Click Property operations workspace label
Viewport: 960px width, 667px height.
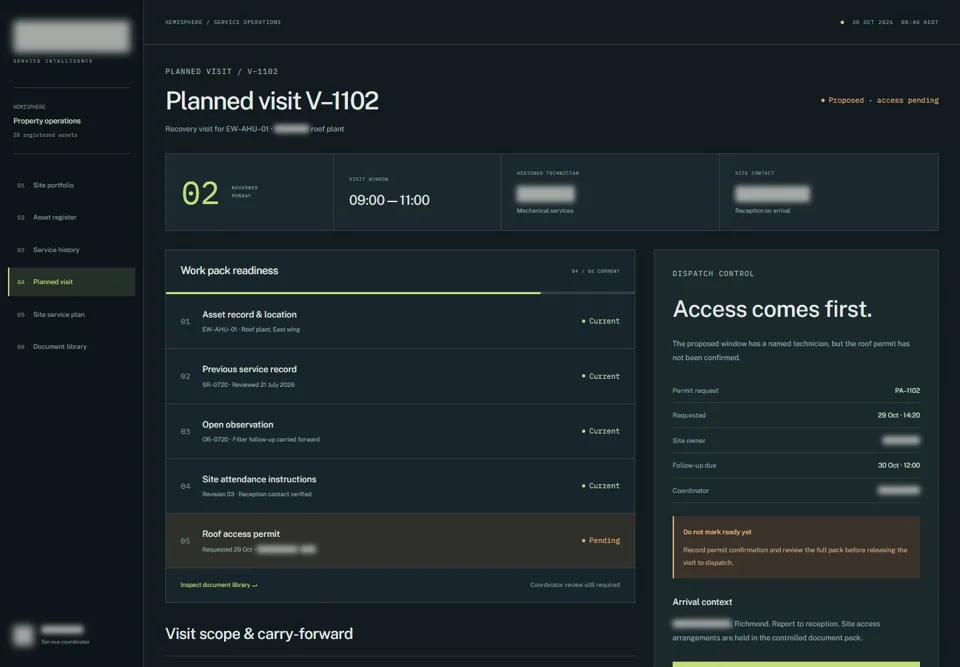47,121
